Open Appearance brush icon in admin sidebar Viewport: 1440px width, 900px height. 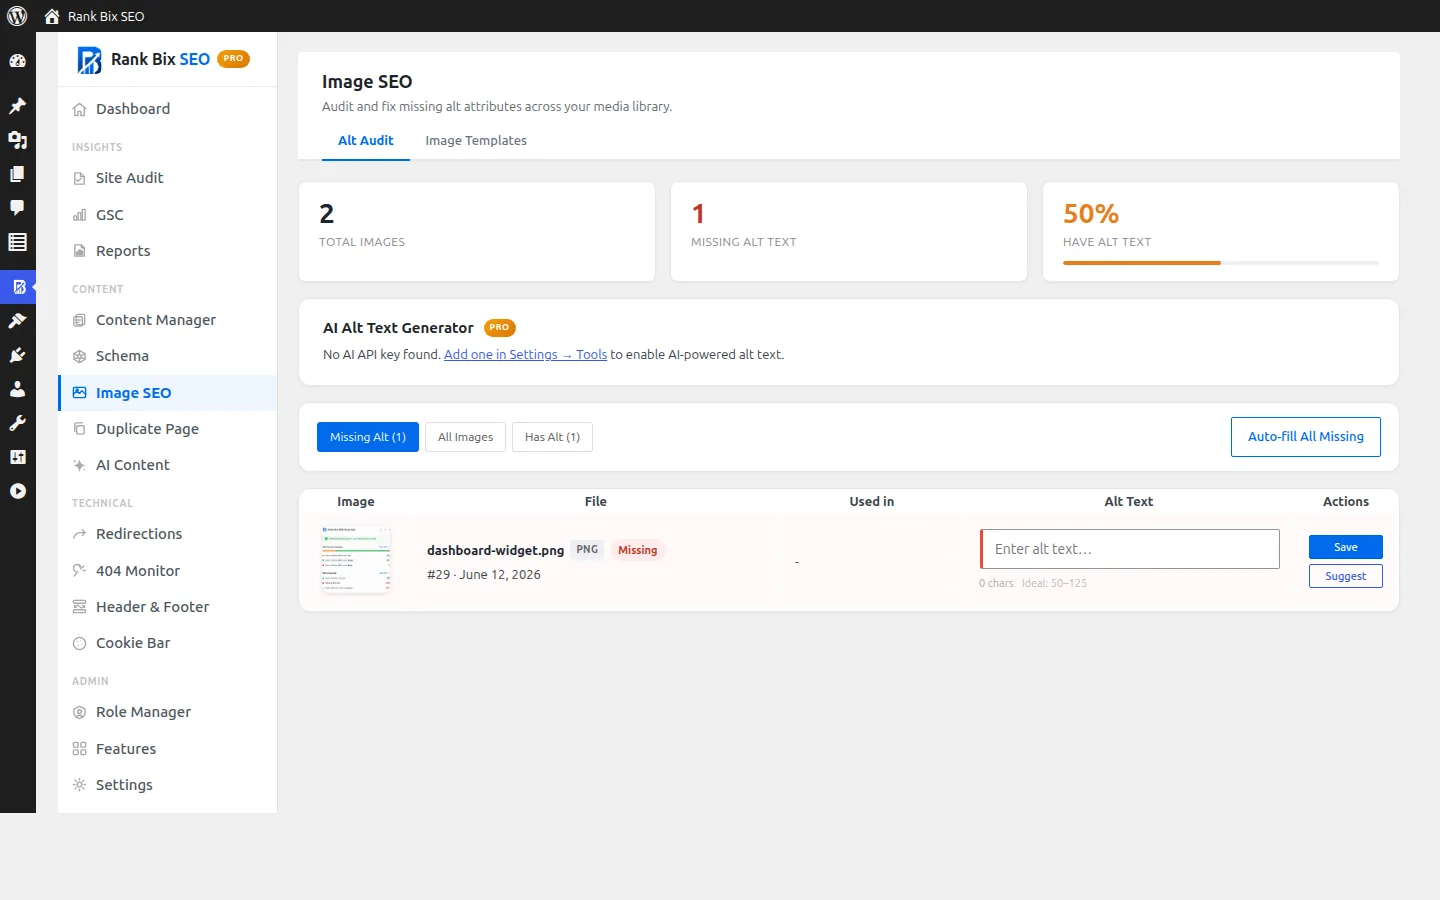[x=17, y=321]
